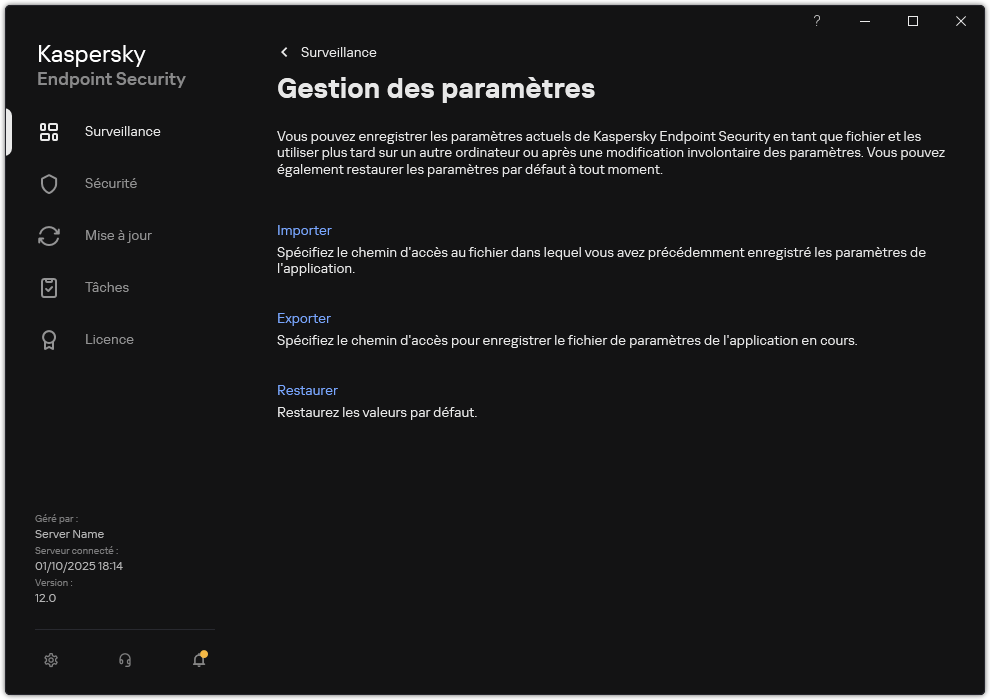990x700 pixels.
Task: Click the Importer link
Action: point(304,230)
